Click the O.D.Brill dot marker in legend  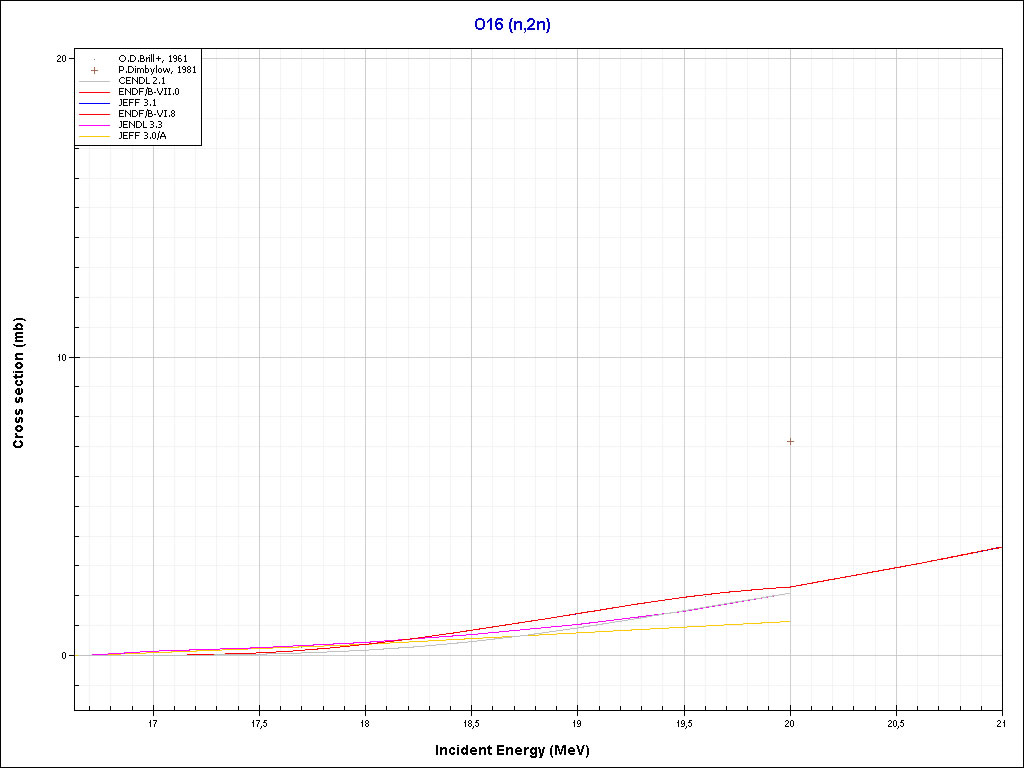point(94,59)
